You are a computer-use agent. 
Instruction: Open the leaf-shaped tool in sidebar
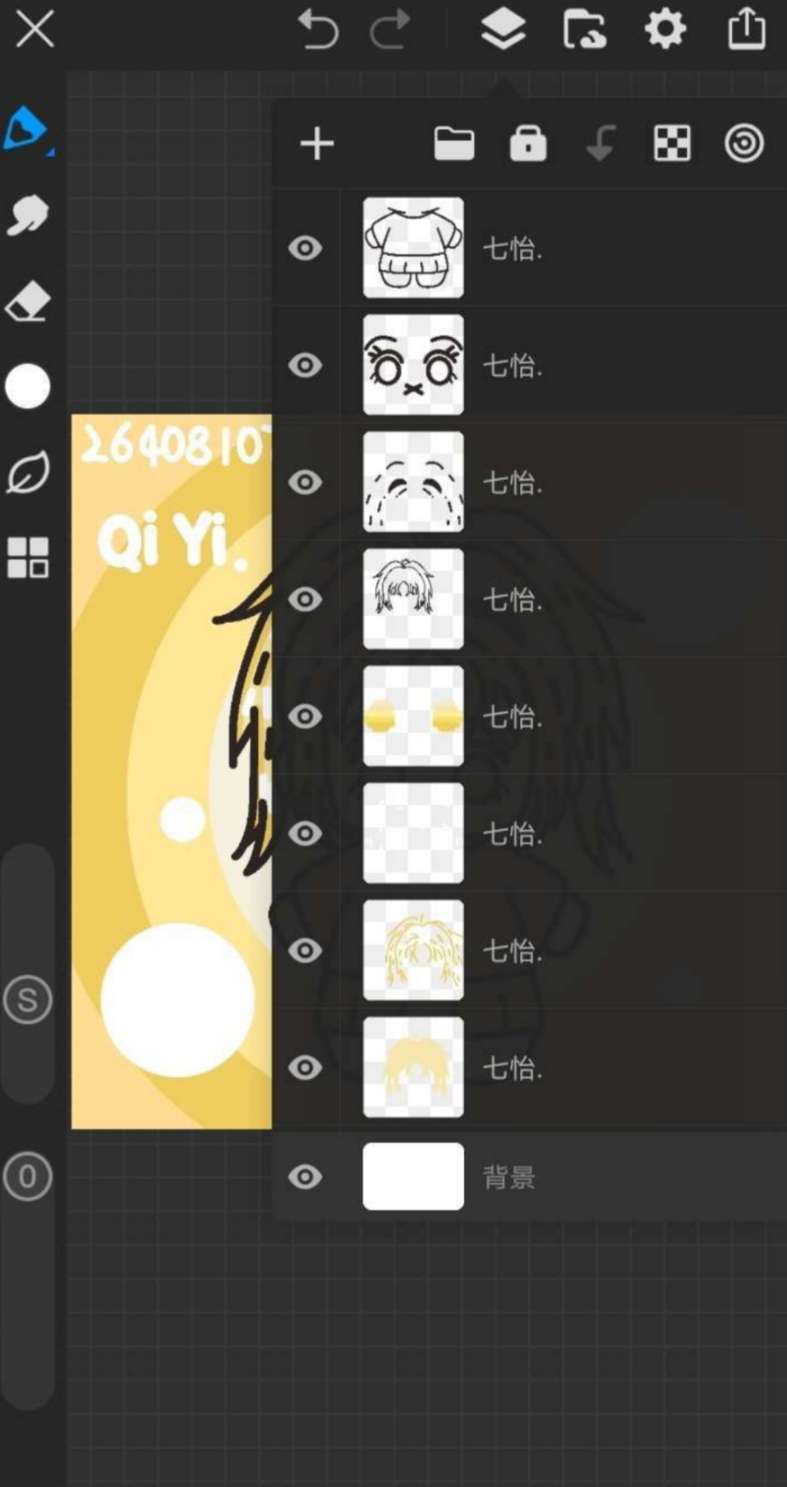pyautogui.click(x=27, y=472)
